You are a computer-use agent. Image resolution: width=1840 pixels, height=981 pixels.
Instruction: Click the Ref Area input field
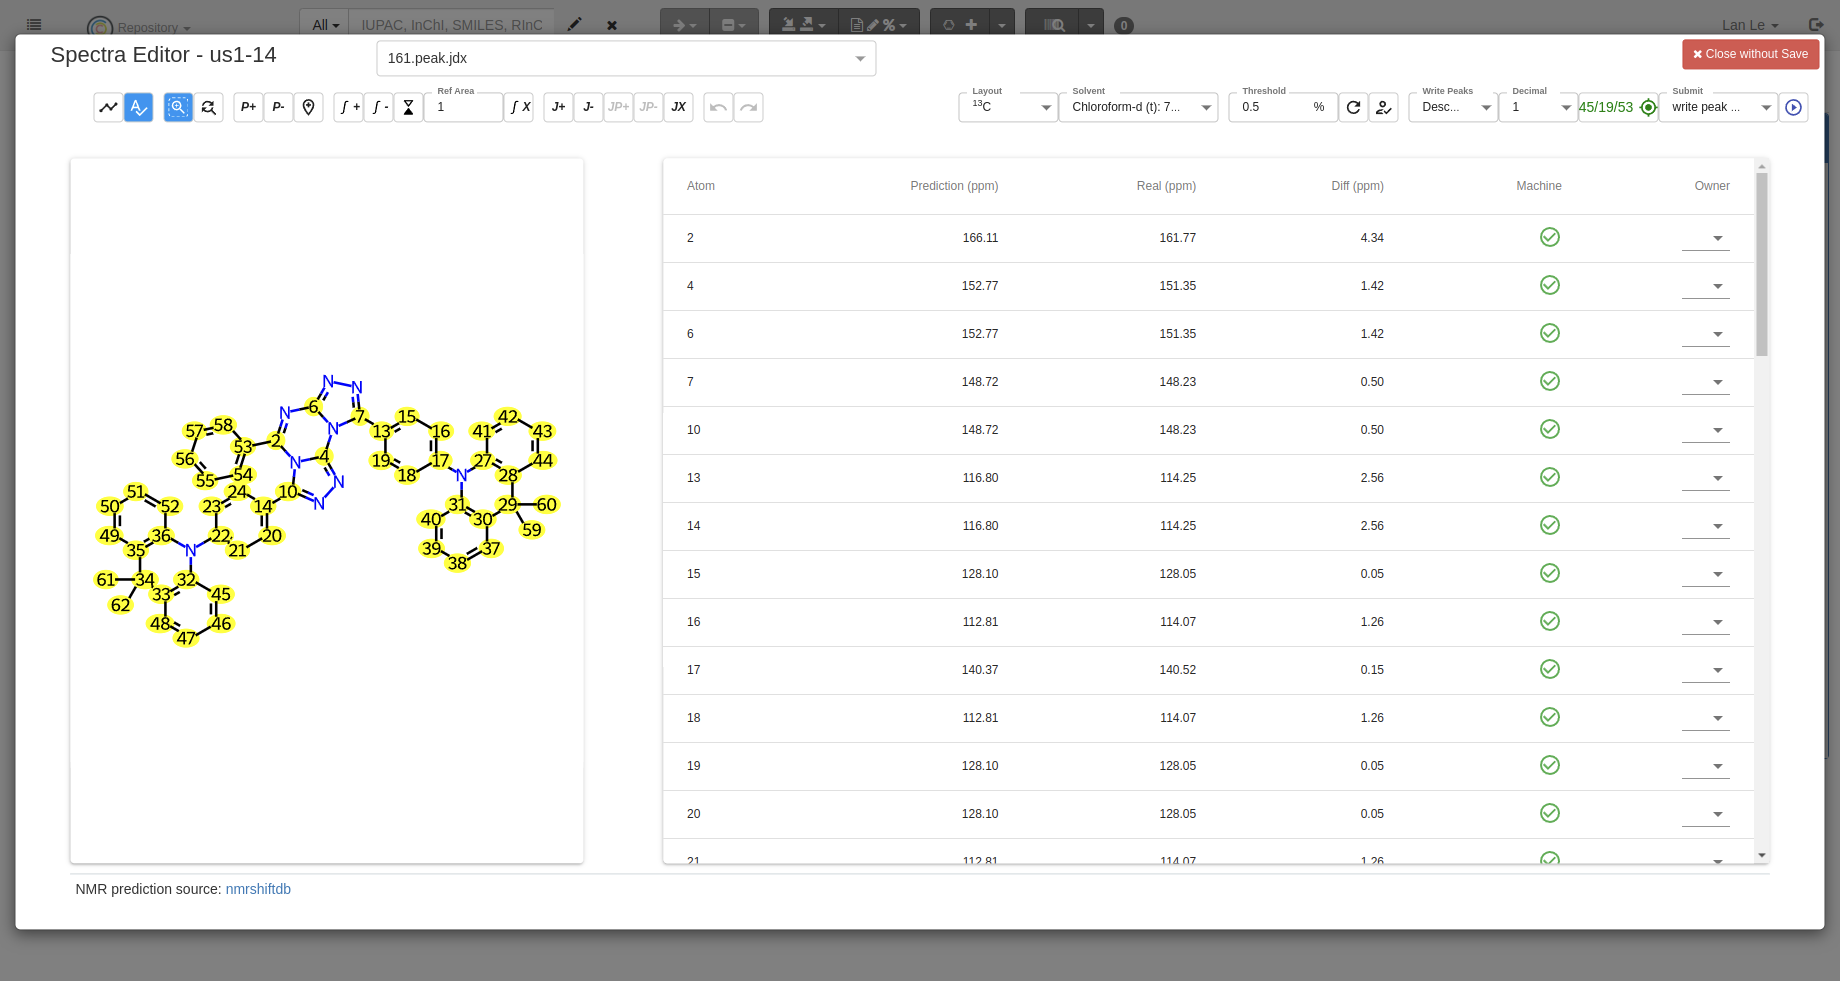(x=463, y=107)
